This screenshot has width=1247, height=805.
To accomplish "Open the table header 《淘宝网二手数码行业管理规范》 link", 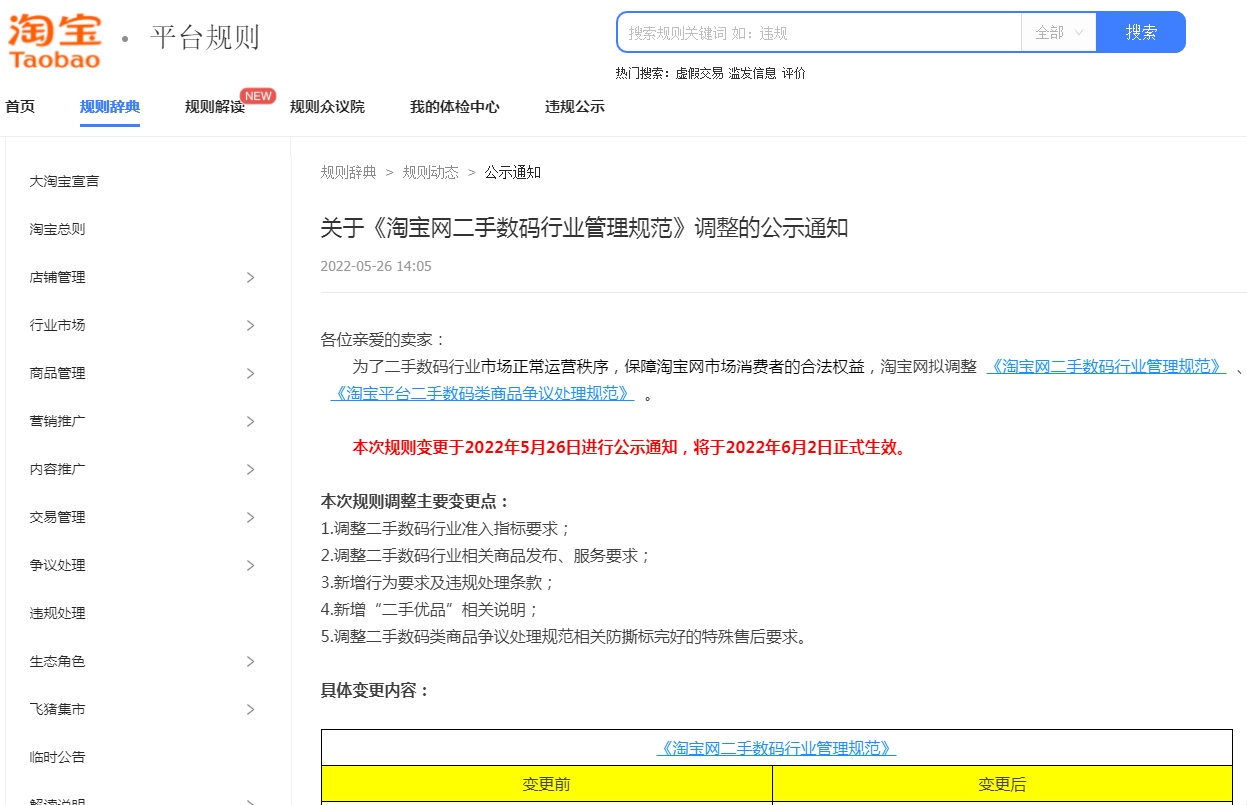I will 776,748.
